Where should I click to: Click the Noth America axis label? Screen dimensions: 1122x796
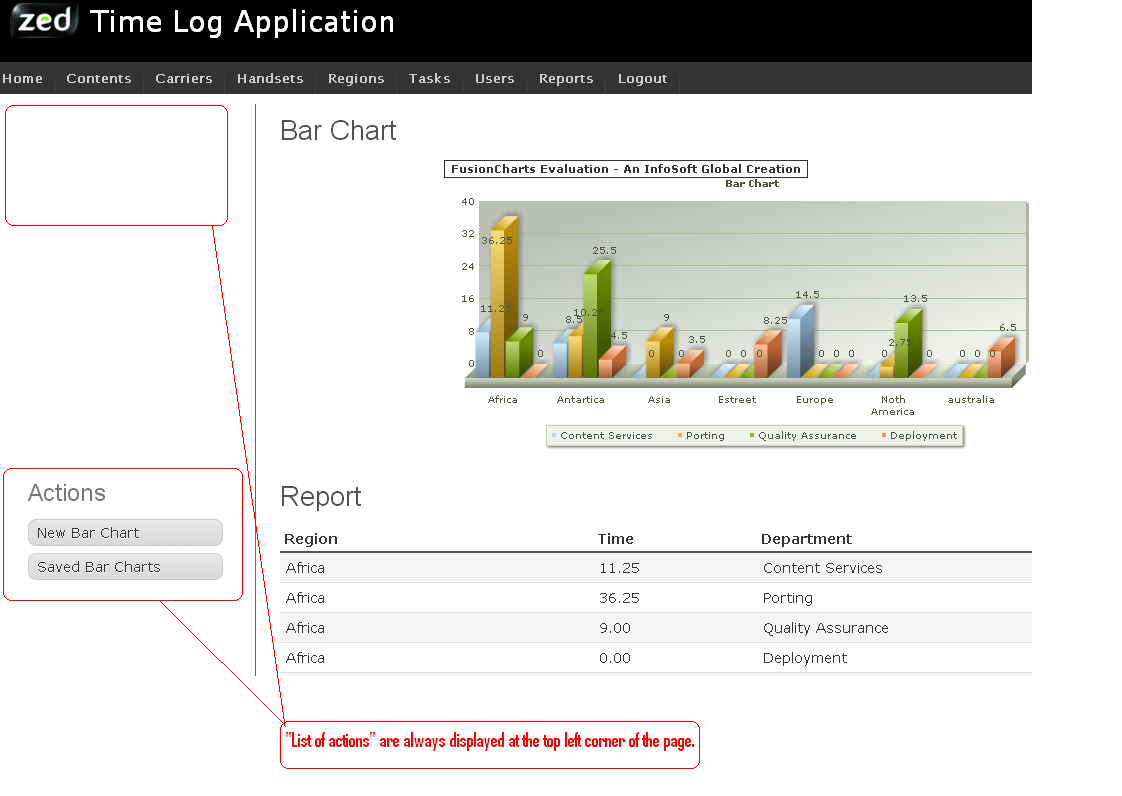[892, 405]
